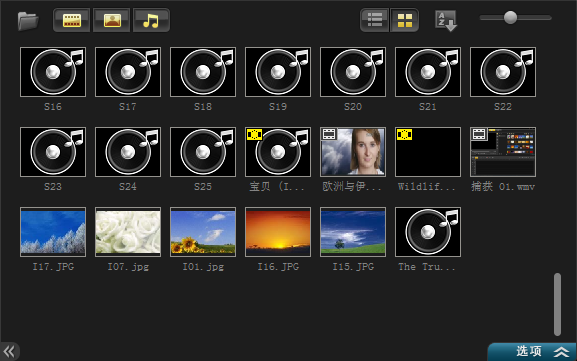Expand options with the double chevron

click(562, 352)
